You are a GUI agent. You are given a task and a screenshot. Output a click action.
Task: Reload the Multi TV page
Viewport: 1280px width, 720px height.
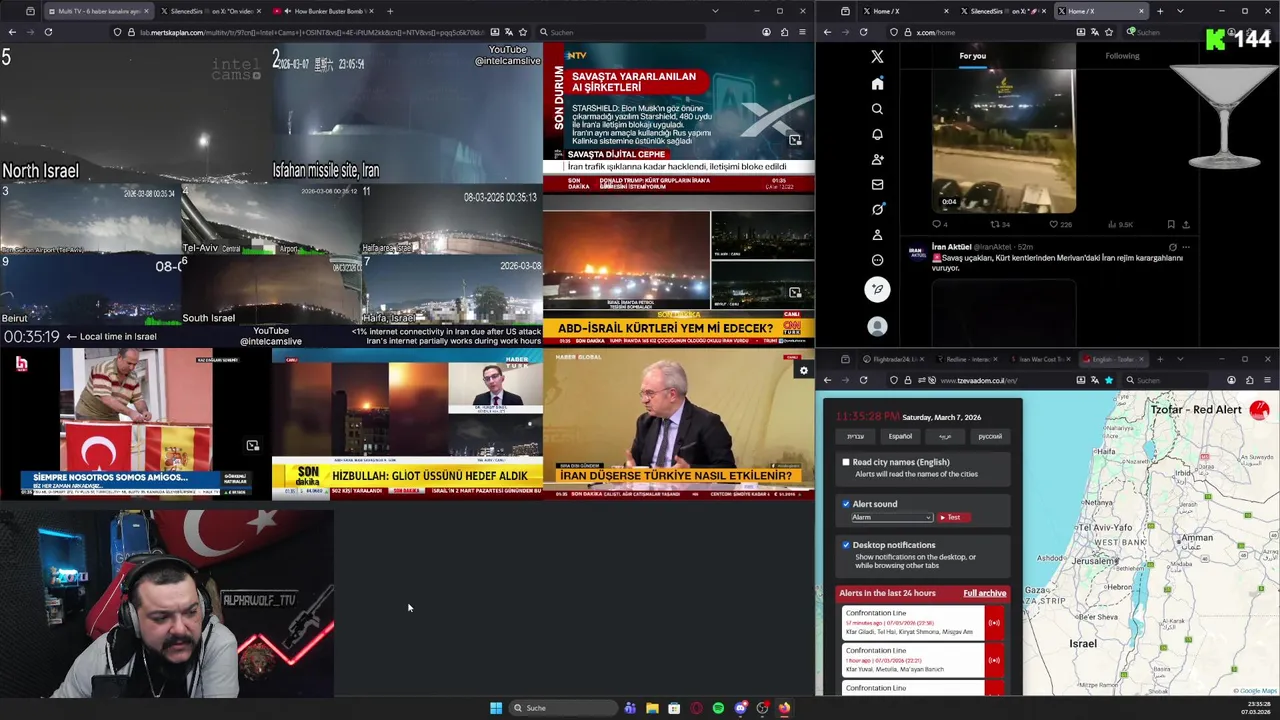pos(48,32)
